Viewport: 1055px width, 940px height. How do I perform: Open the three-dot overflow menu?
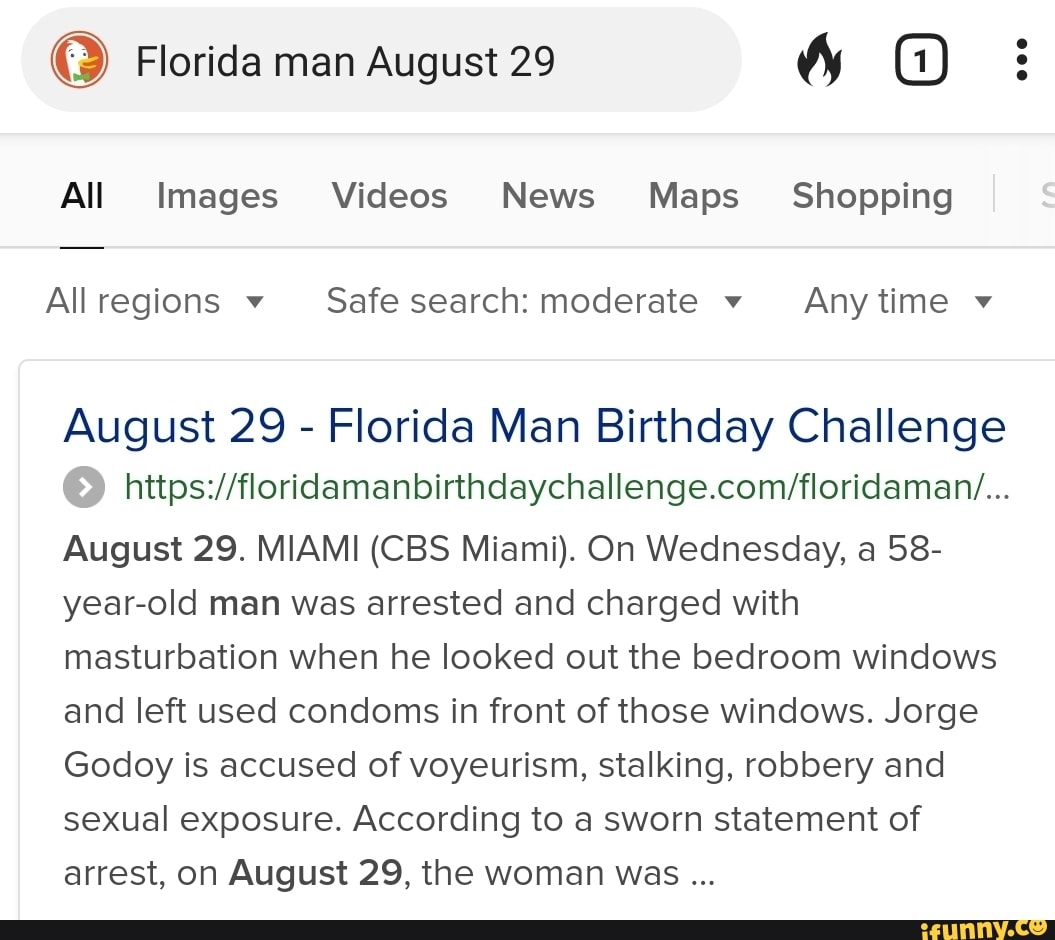(1021, 60)
